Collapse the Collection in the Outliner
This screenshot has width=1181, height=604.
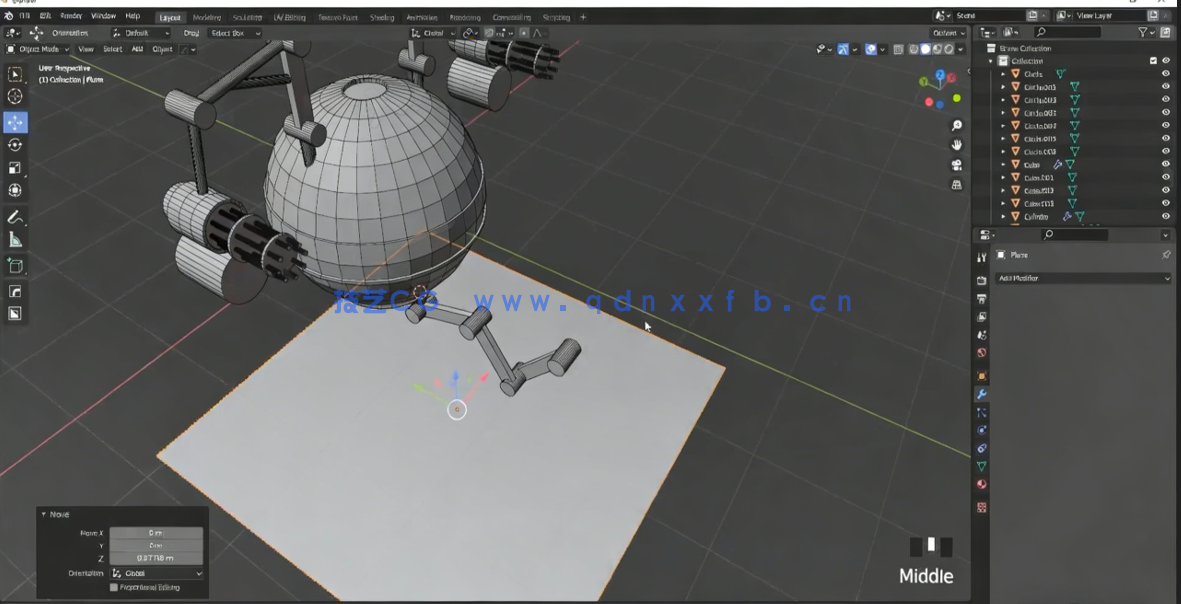point(989,60)
